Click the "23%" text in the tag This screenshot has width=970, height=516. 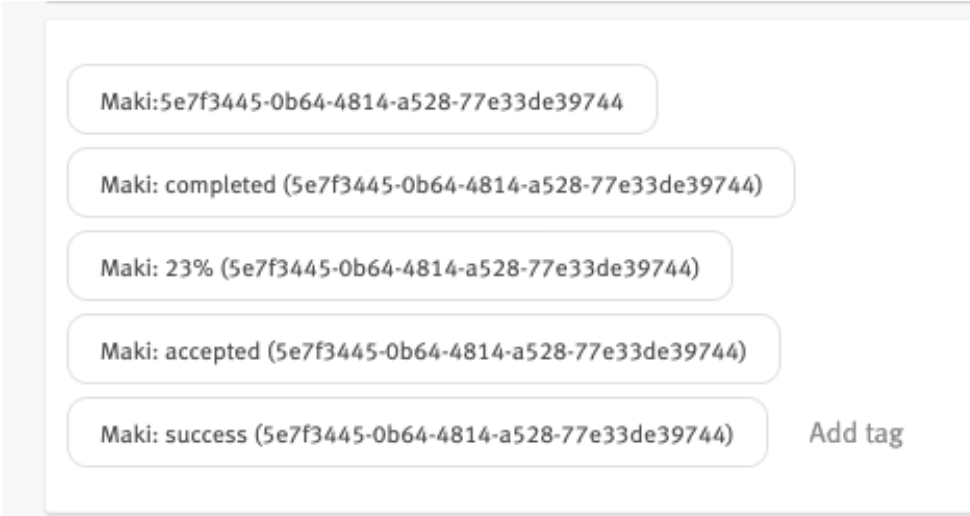(x=189, y=268)
